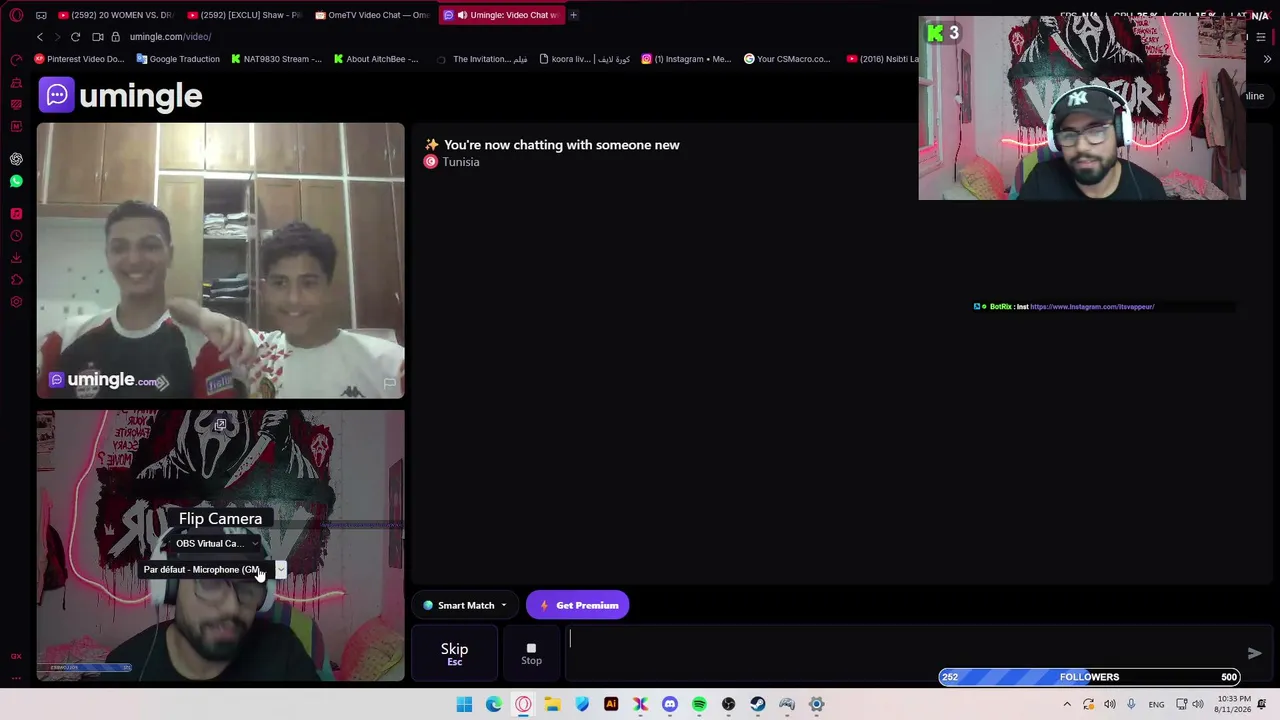The width and height of the screenshot is (1280, 720).
Task: Show hidden system tray icons
Action: 1066,704
